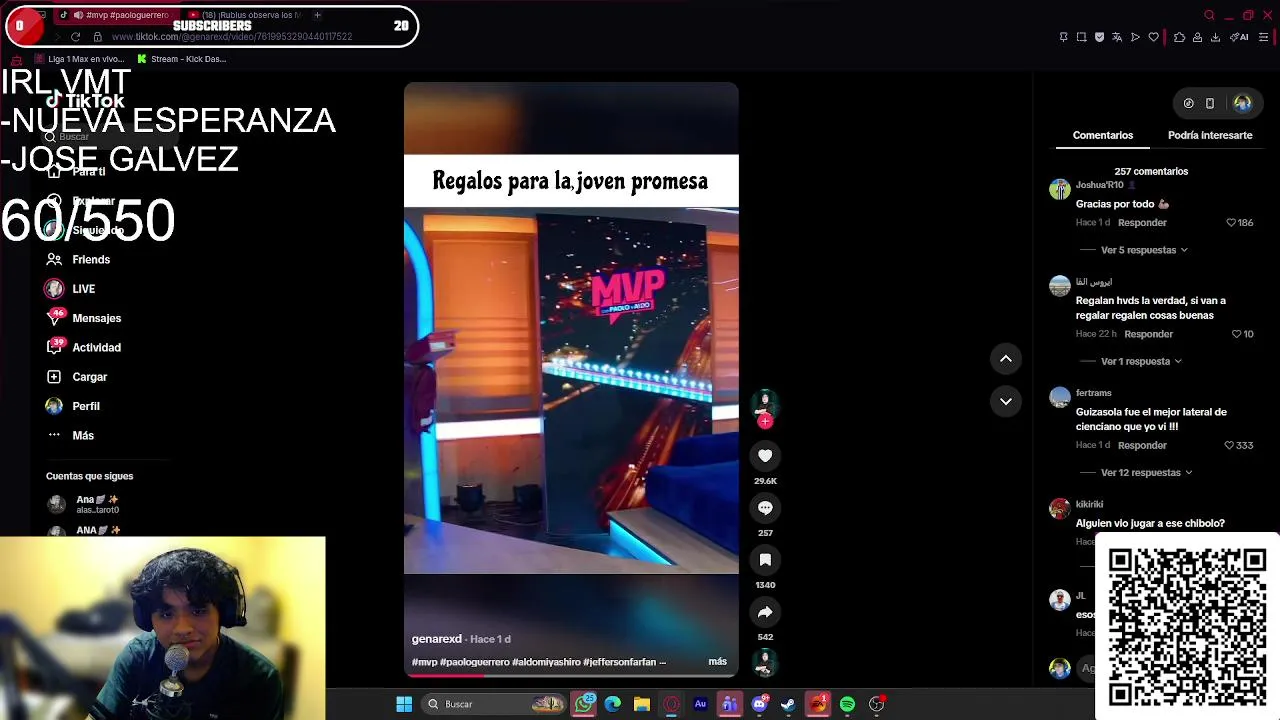Click the taskbar Buscar search box
This screenshot has width=1280, height=720.
(494, 704)
